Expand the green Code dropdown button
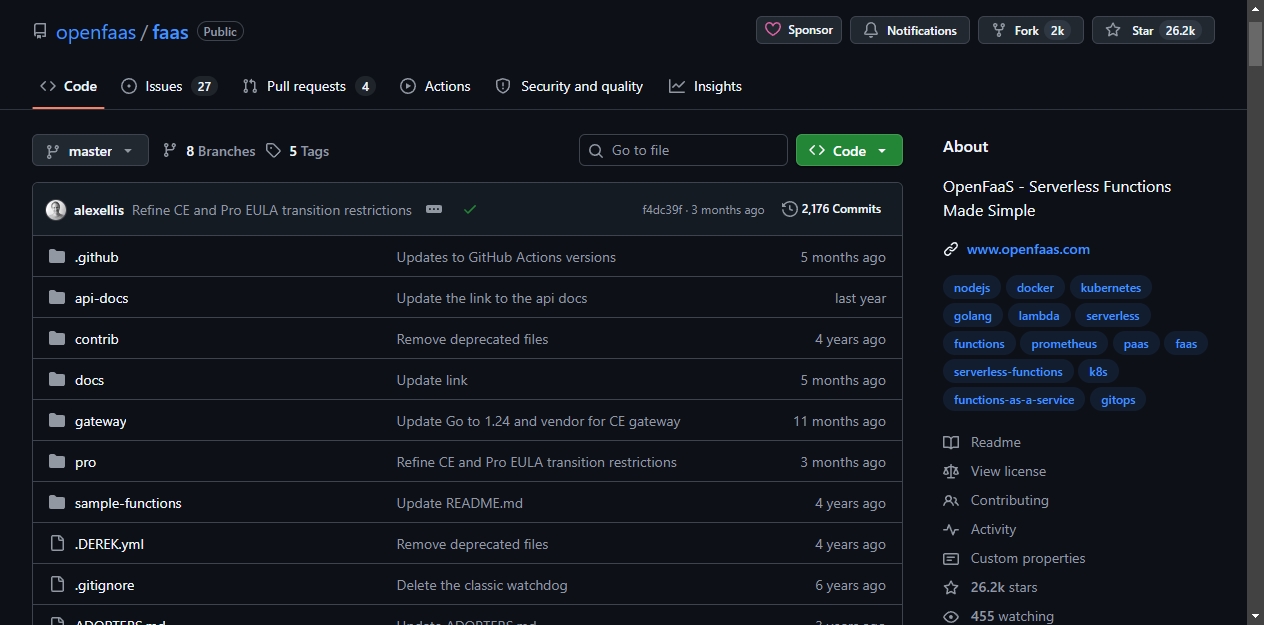 849,150
